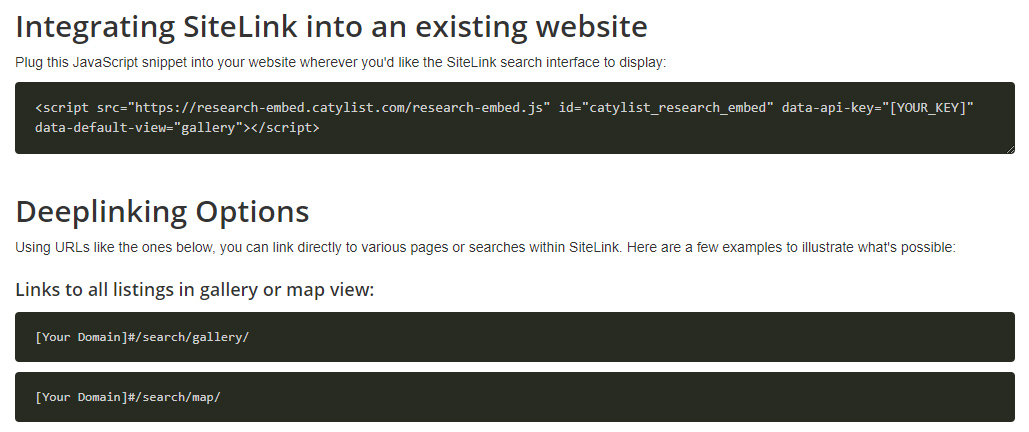Image resolution: width=1029 pixels, height=432 pixels.
Task: Click the Using URLs like the ones below paragraph
Action: click(x=486, y=248)
